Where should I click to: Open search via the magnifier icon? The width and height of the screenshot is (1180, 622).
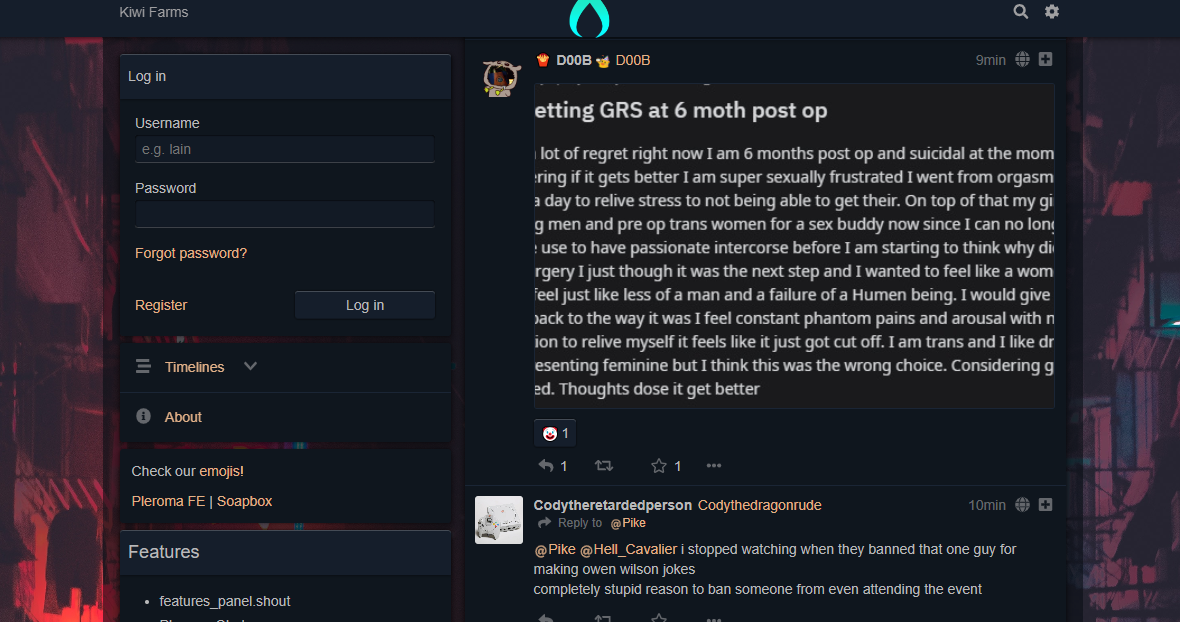(1020, 11)
